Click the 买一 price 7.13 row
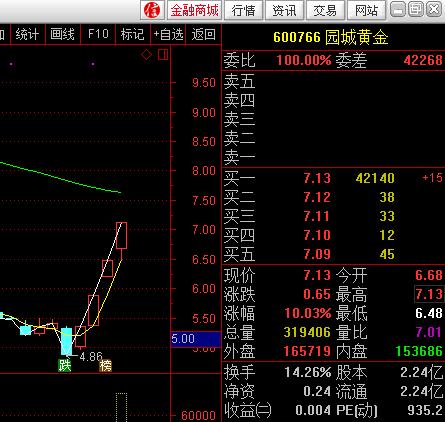Viewport: 445px width, 422px height. [333, 178]
